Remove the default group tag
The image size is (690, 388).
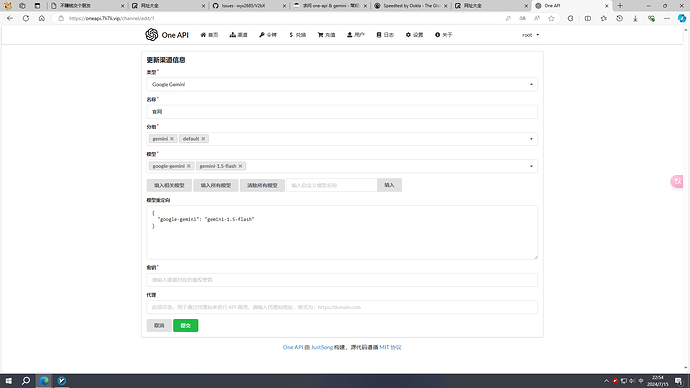tap(203, 139)
